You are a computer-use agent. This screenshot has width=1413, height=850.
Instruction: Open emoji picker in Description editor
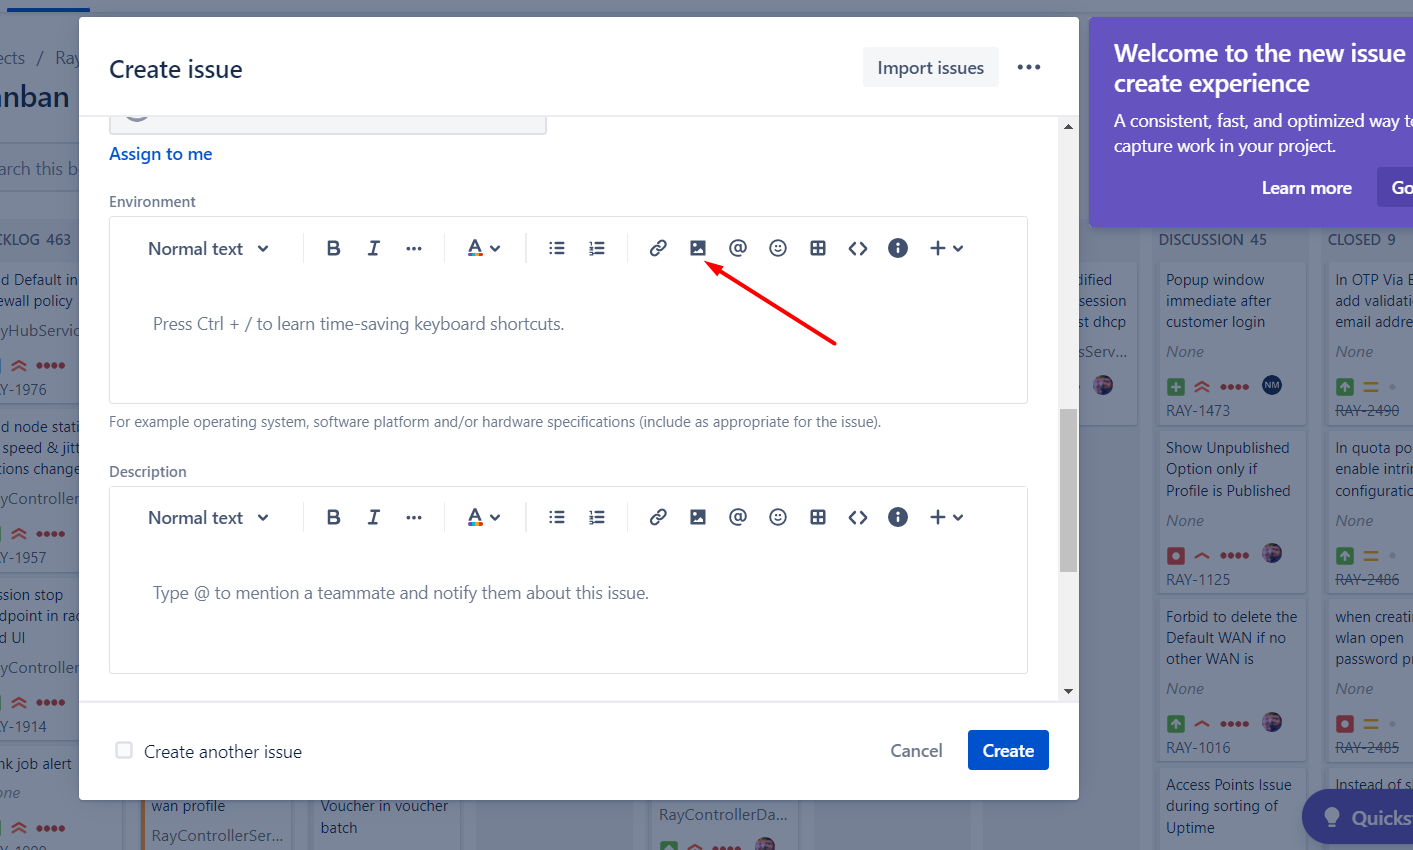coord(778,517)
